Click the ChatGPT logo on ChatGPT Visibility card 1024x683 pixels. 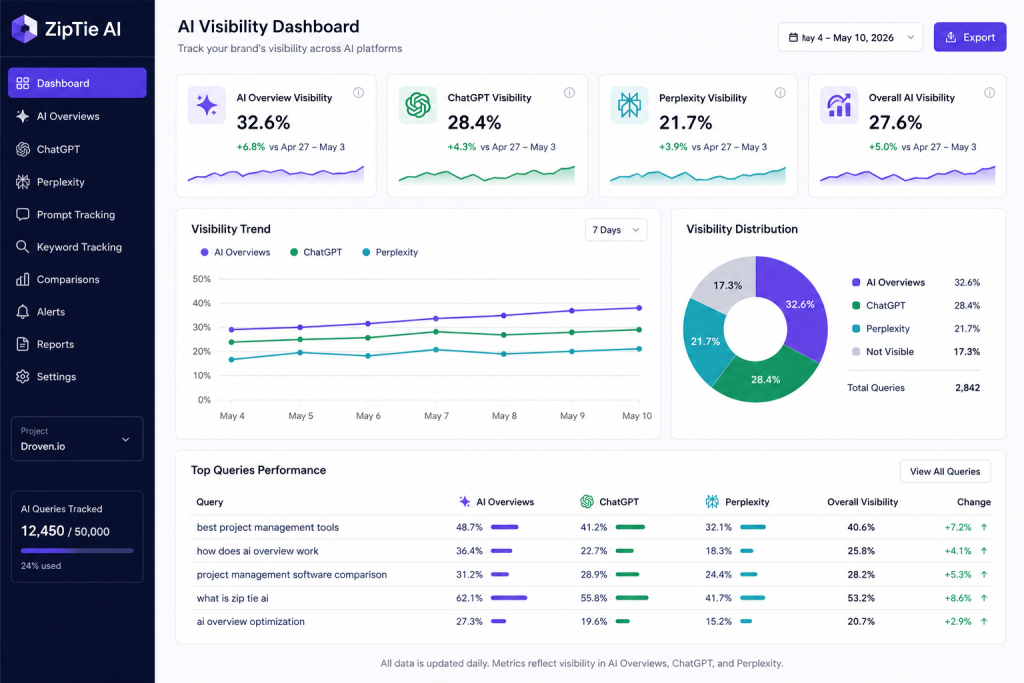(x=418, y=105)
